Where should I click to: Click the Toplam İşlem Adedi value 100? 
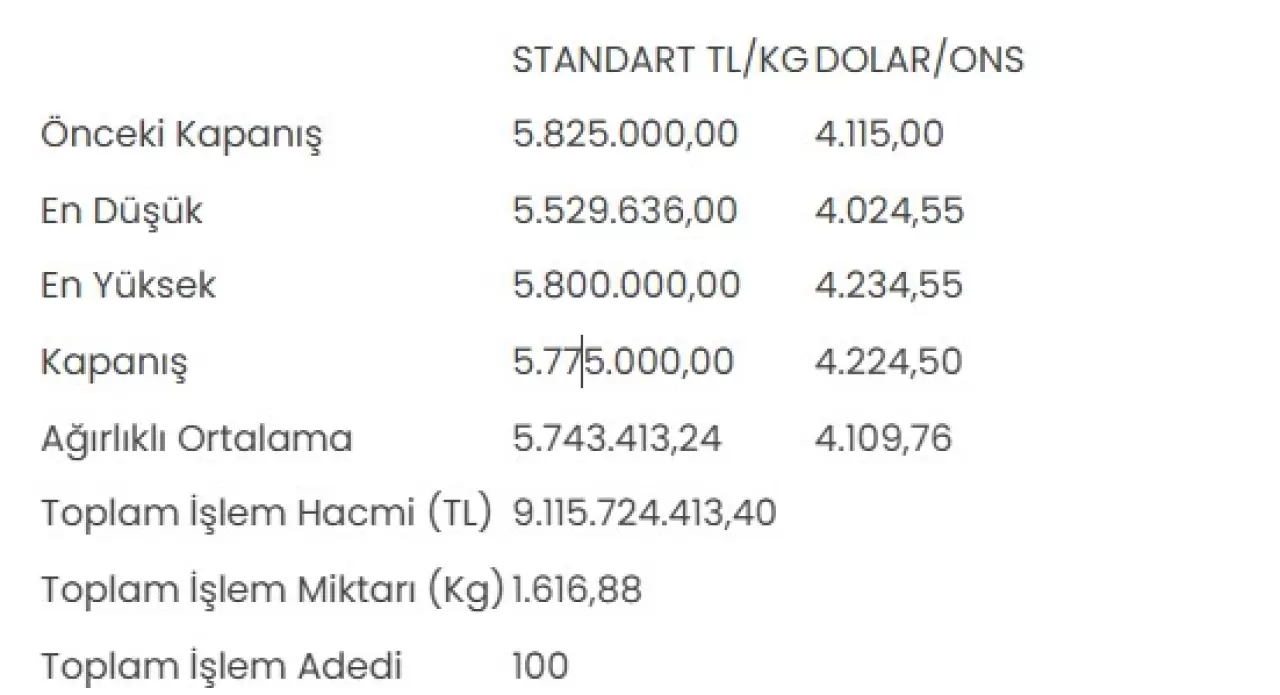(540, 665)
